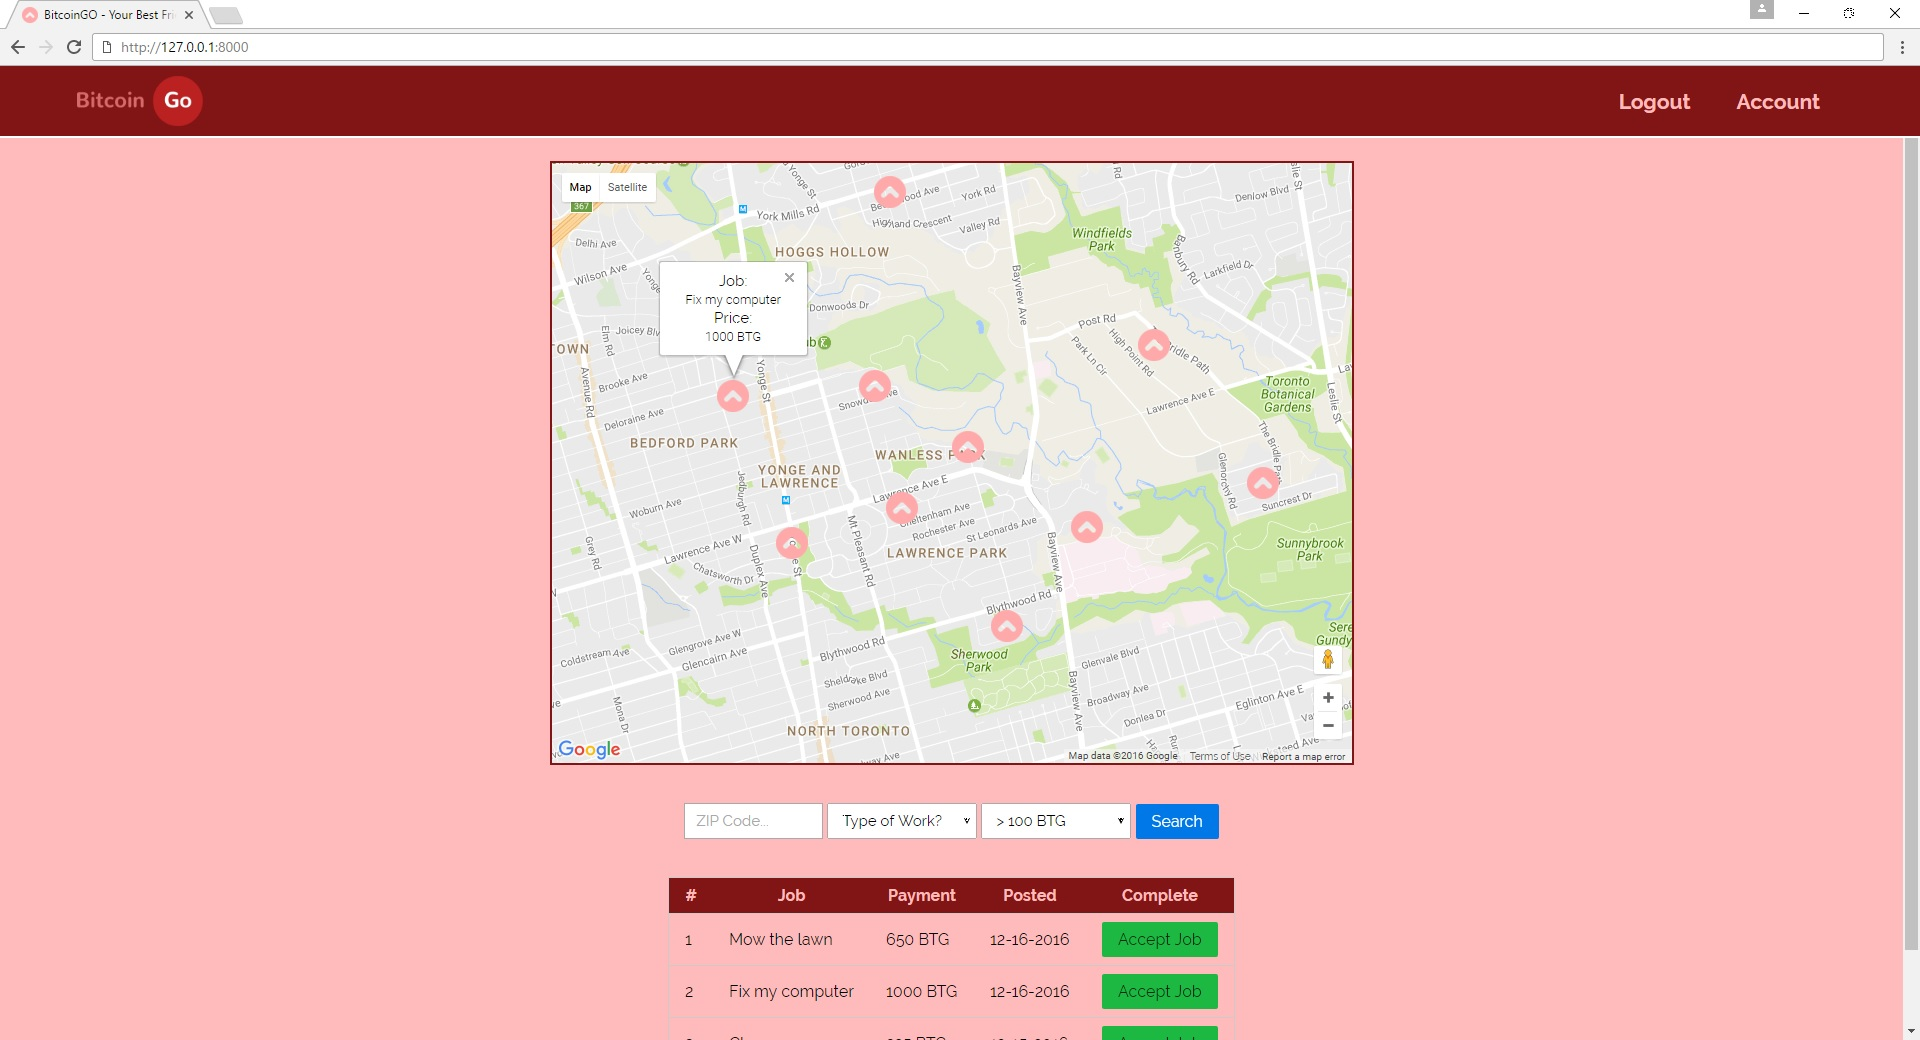Switch map to Map view

click(x=580, y=187)
